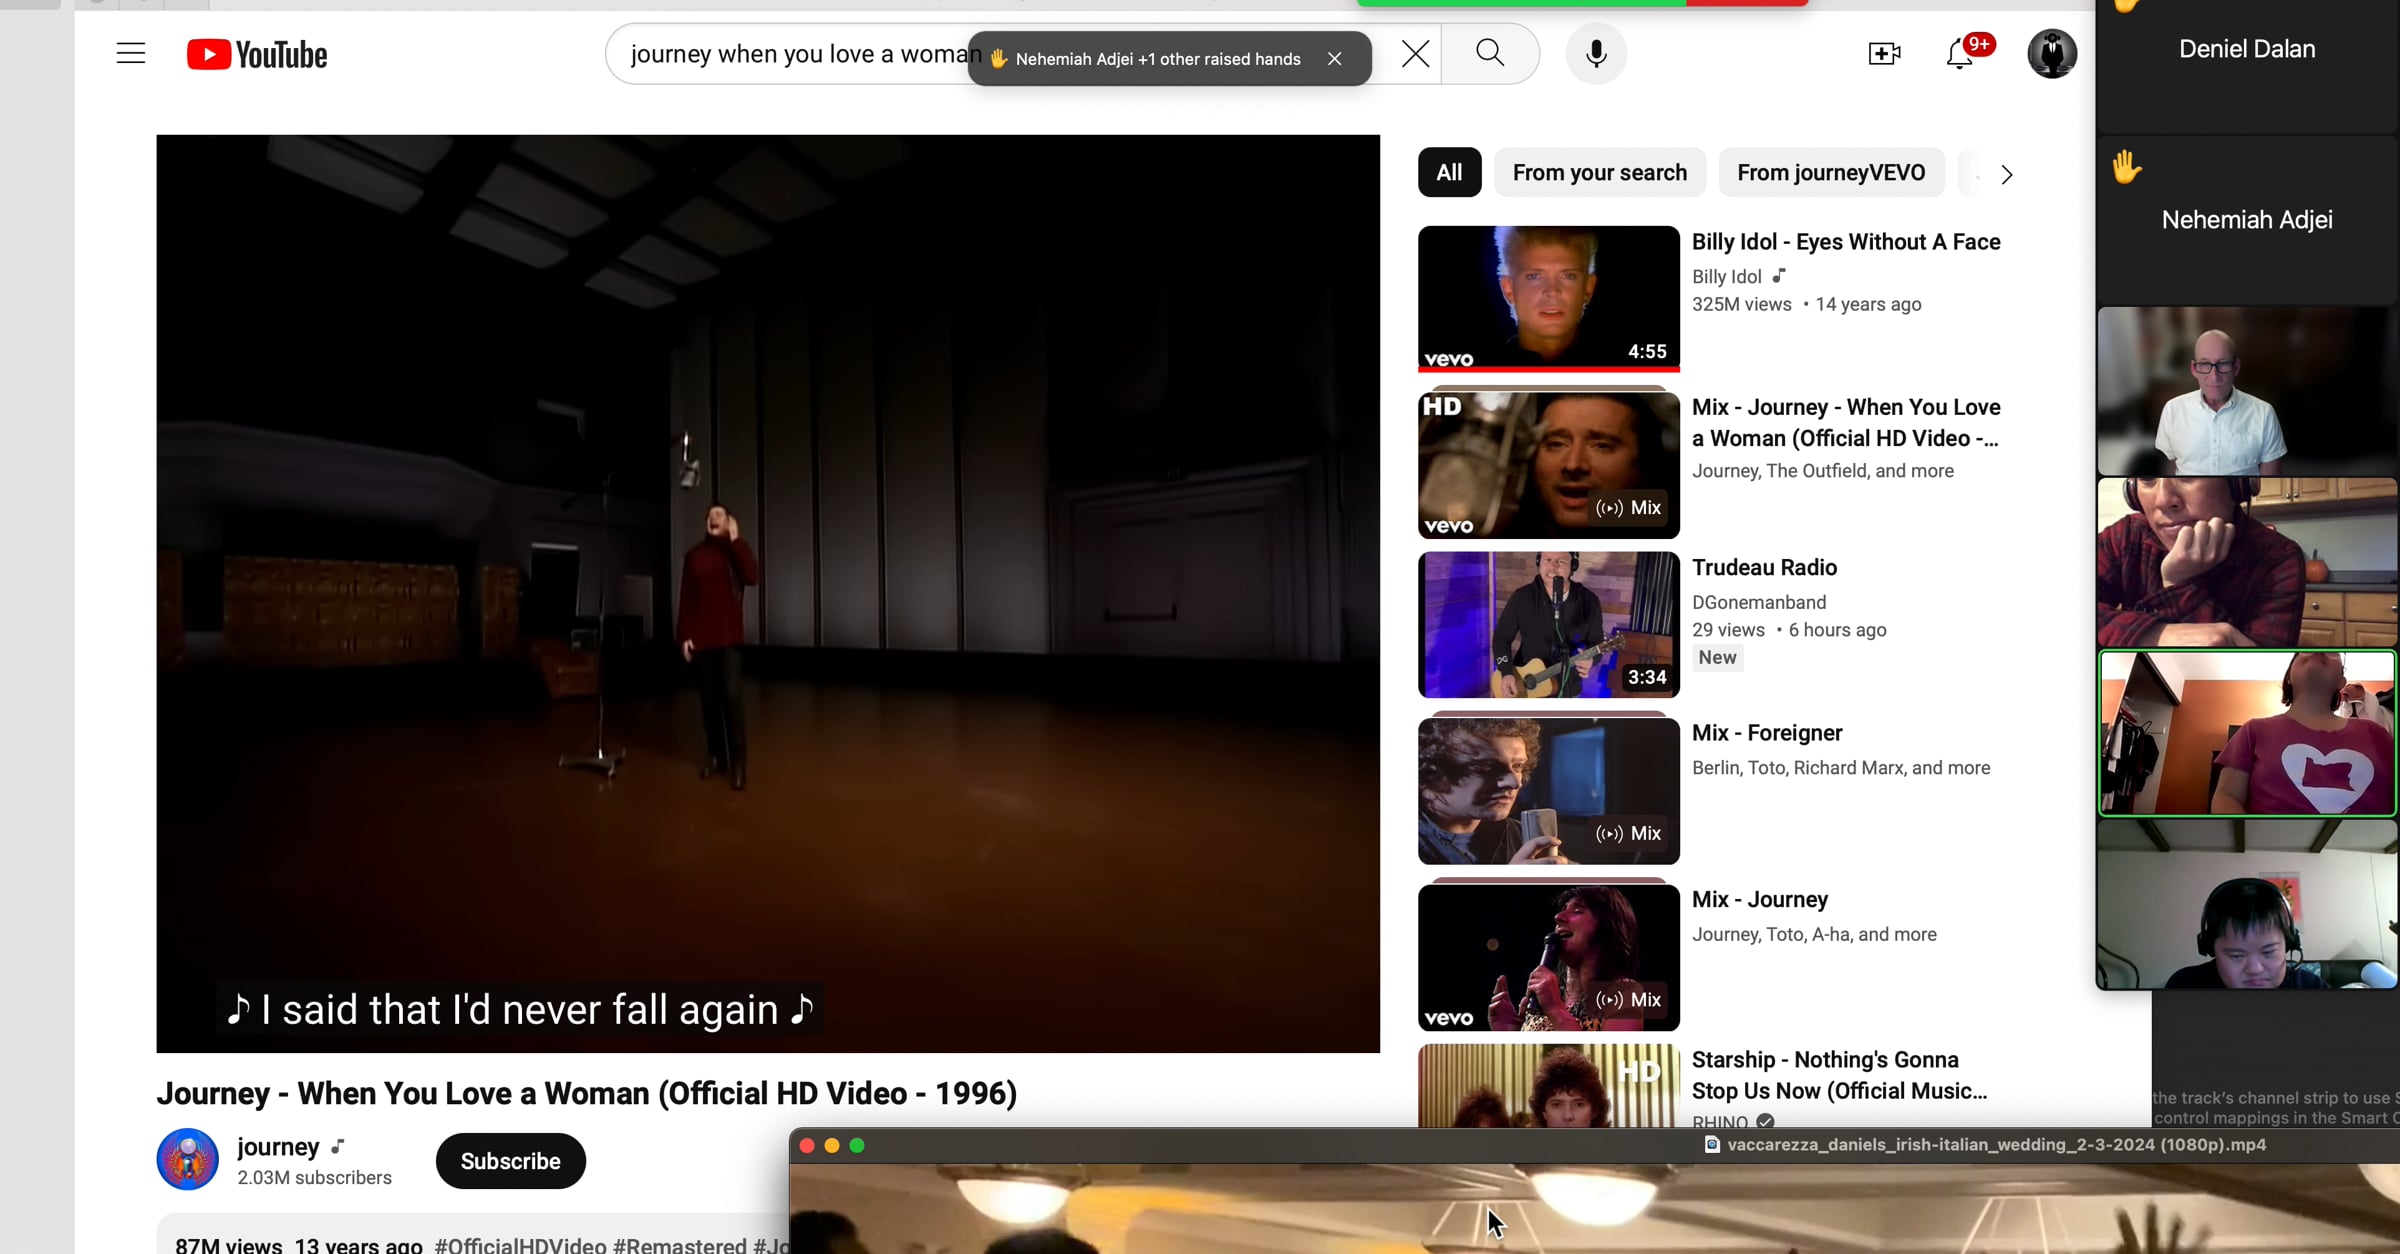Screen dimensions: 2400x1254
Task: Open notifications bell with 9+ badge
Action: 1961,54
